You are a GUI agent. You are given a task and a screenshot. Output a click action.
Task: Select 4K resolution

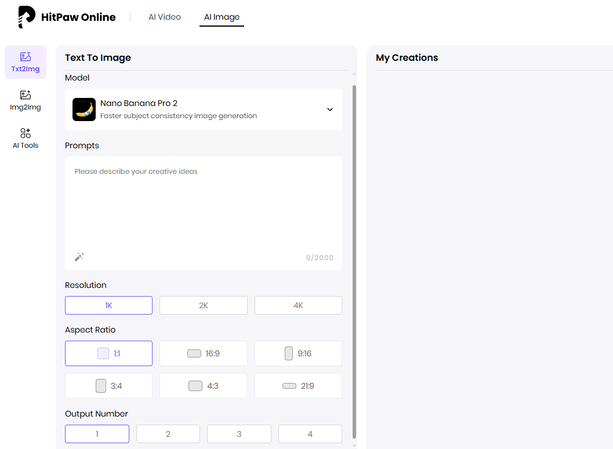pos(298,305)
